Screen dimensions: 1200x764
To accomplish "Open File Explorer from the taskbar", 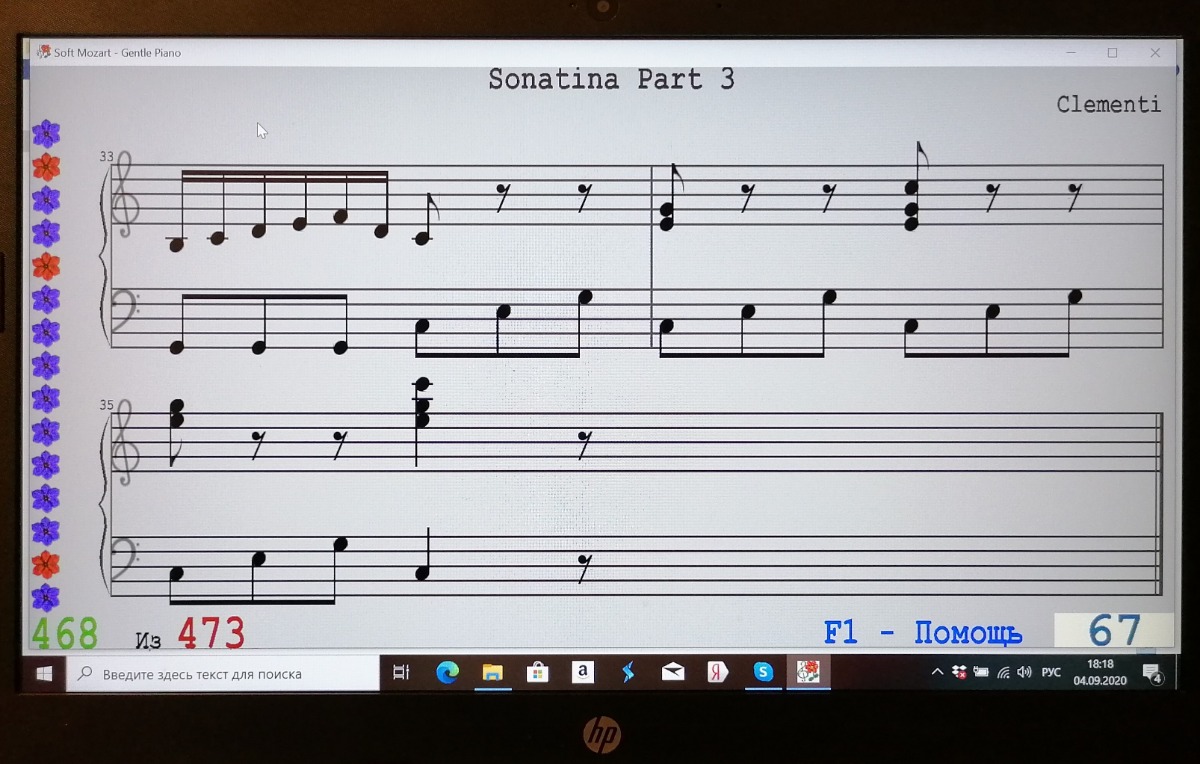I will (492, 673).
